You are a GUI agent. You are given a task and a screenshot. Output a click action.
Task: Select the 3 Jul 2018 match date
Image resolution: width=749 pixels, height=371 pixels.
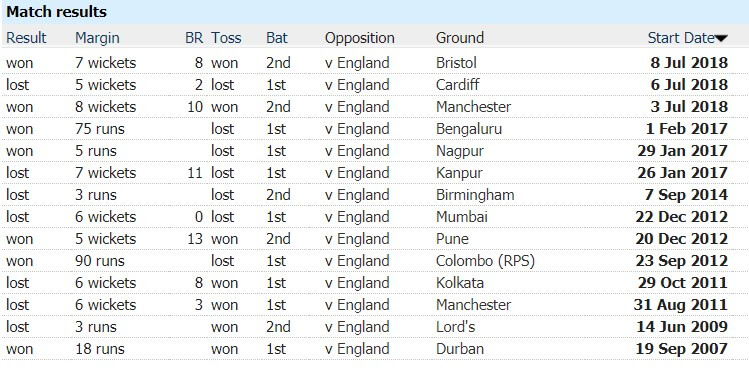coord(689,106)
